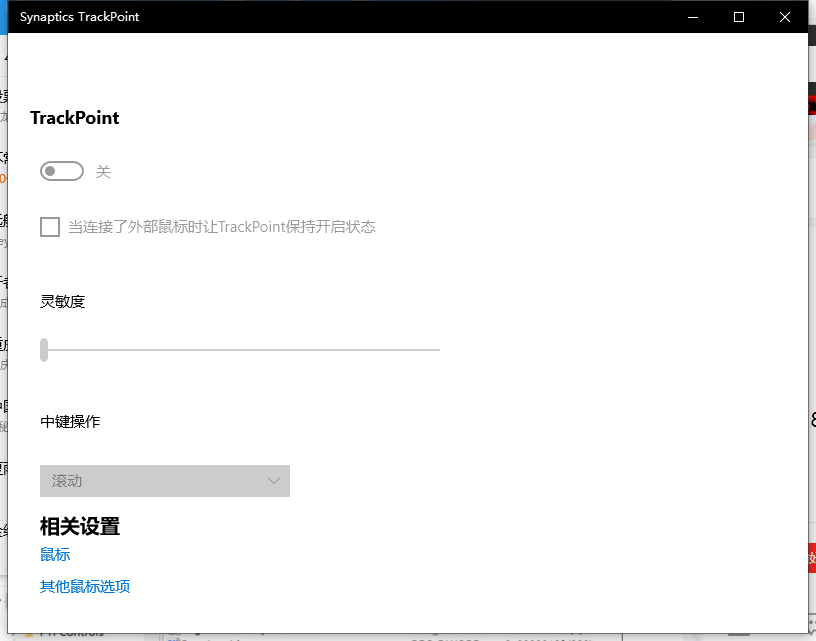Screen dimensions: 816x641
Task: Click the 灵敏度 label text
Action: coord(62,302)
